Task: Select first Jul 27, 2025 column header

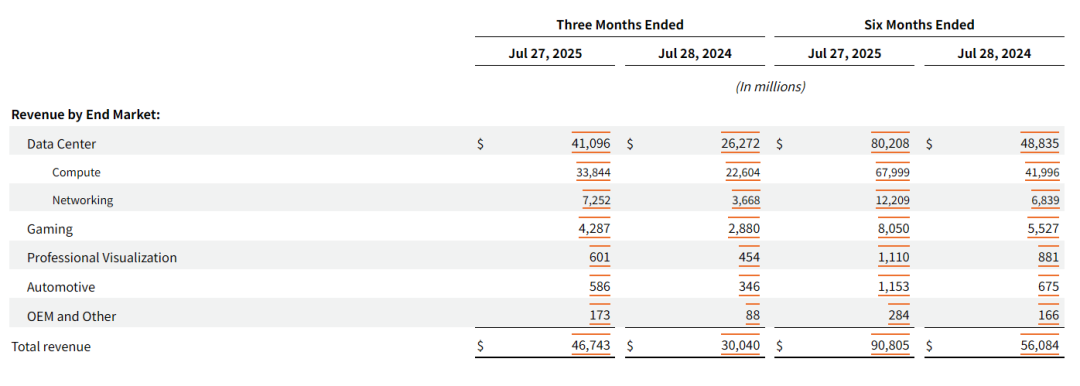Action: point(545,54)
